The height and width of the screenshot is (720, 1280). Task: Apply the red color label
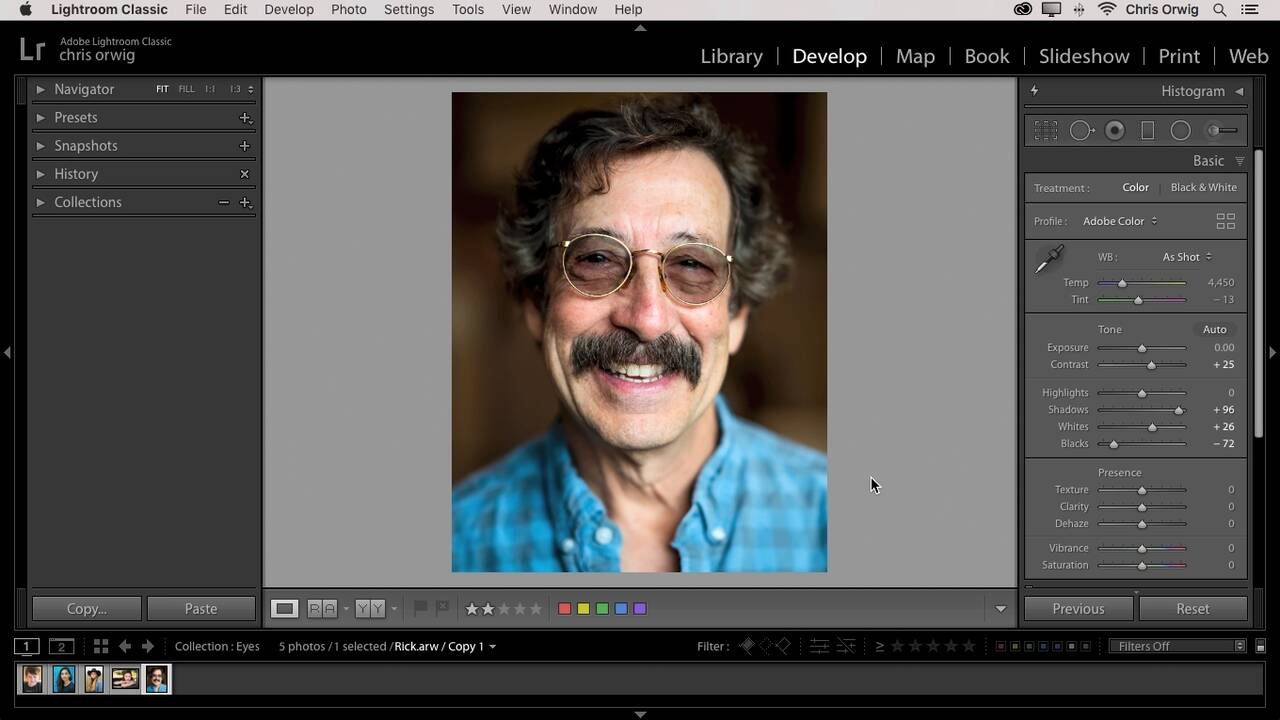[564, 608]
